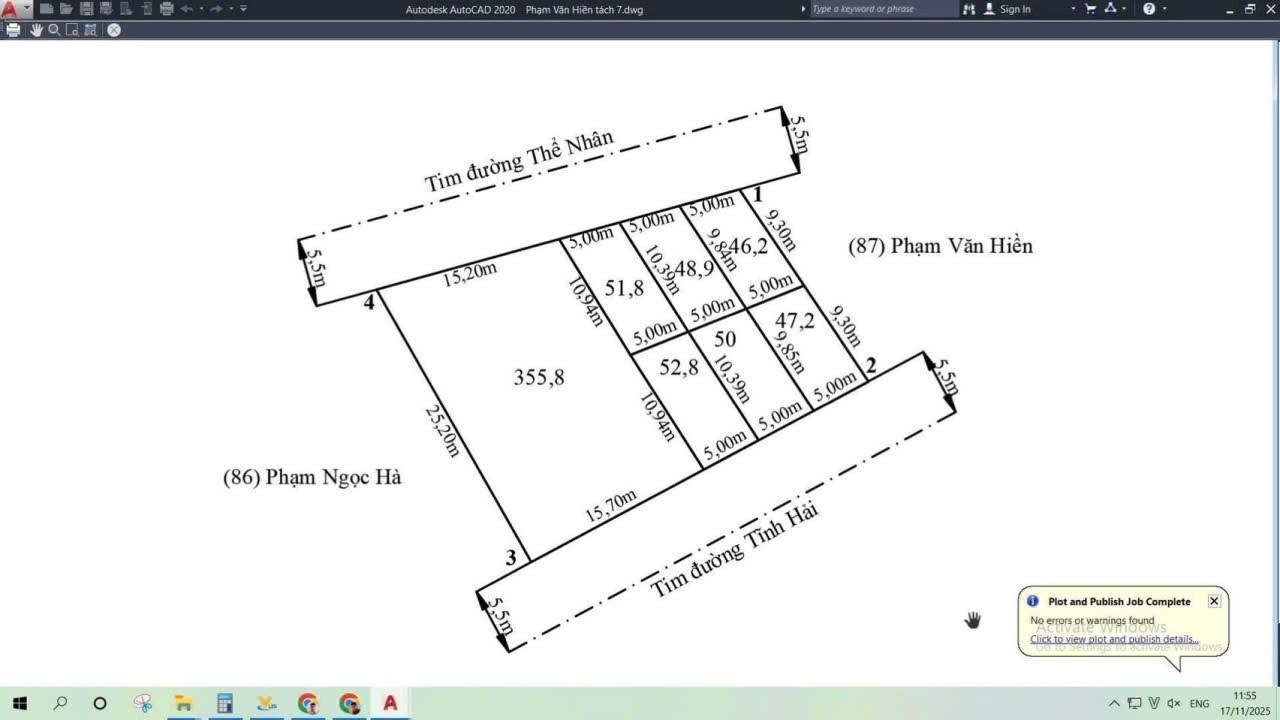Launch AutoCAD from the taskbar icon
The image size is (1280, 720).
click(x=390, y=703)
